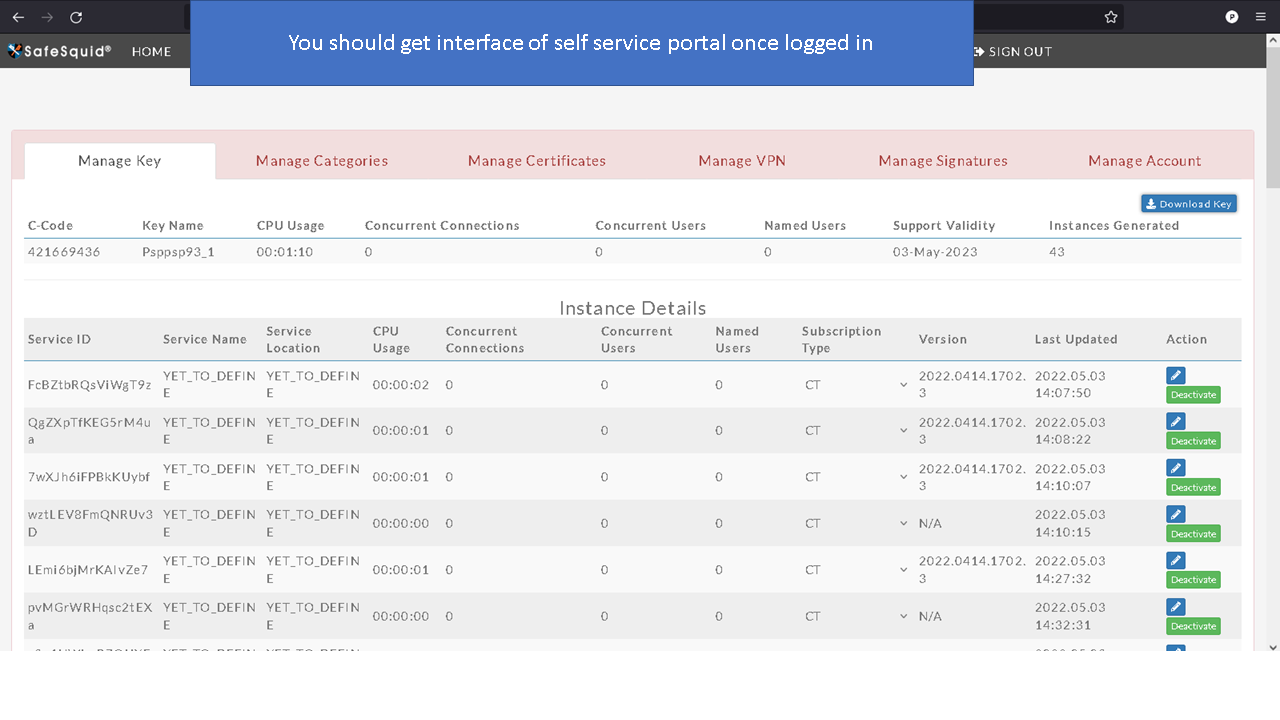1280x720 pixels.
Task: Sign out of the portal
Action: [1013, 51]
